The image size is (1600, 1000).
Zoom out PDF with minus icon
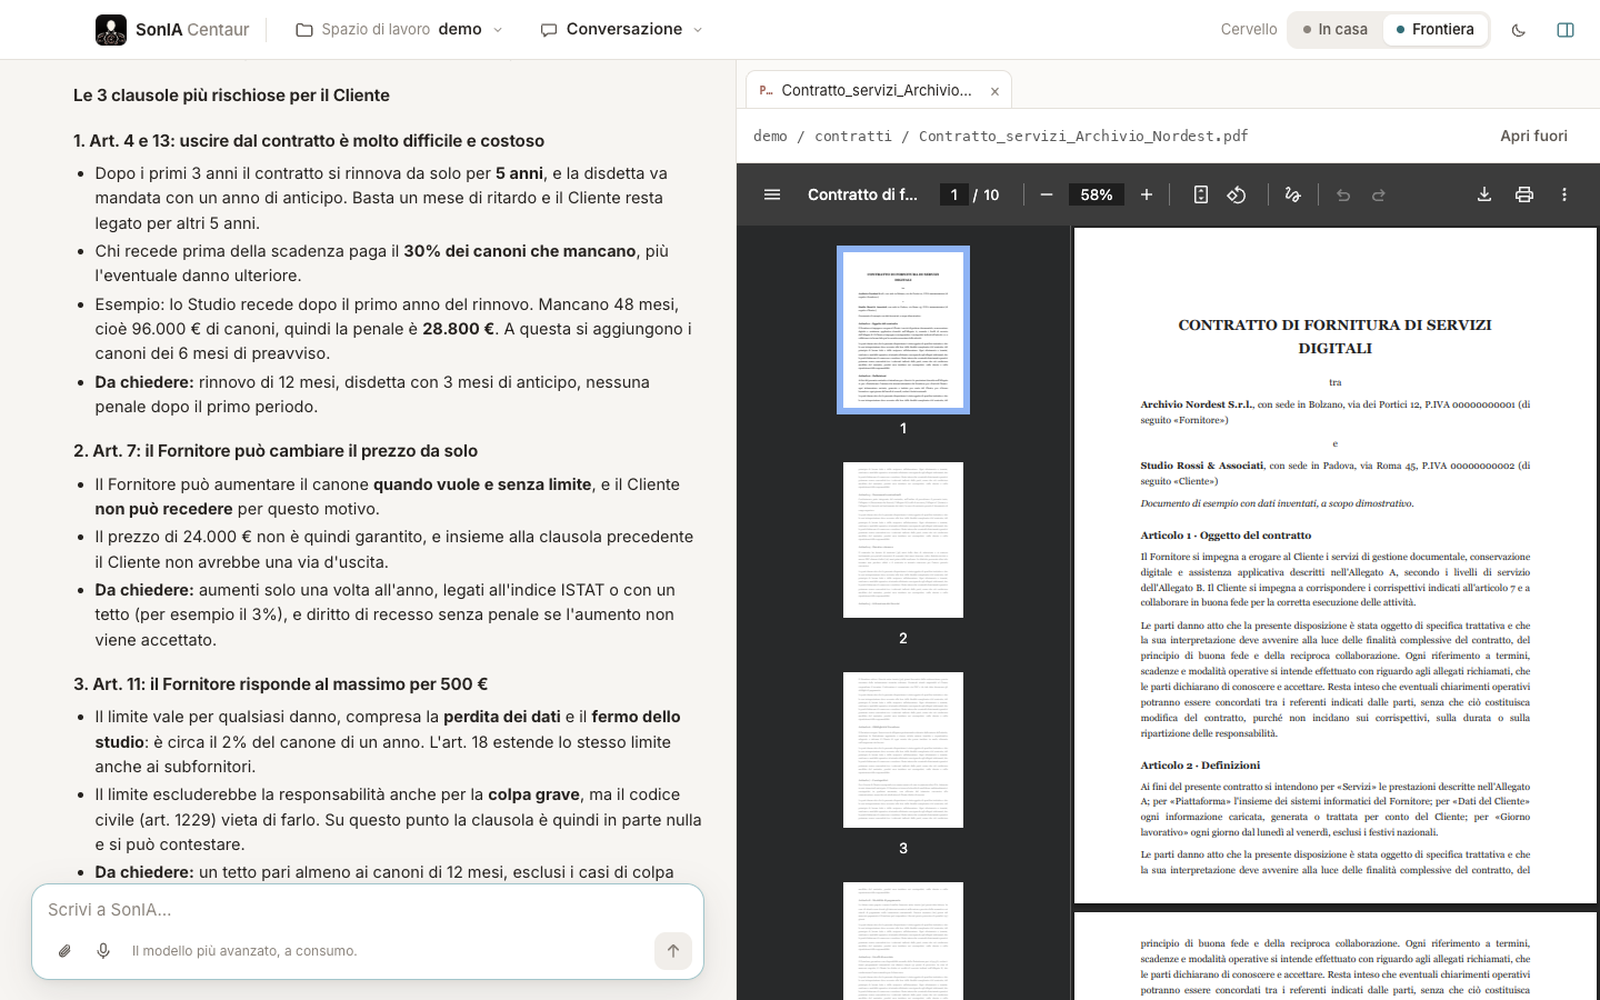coord(1046,195)
